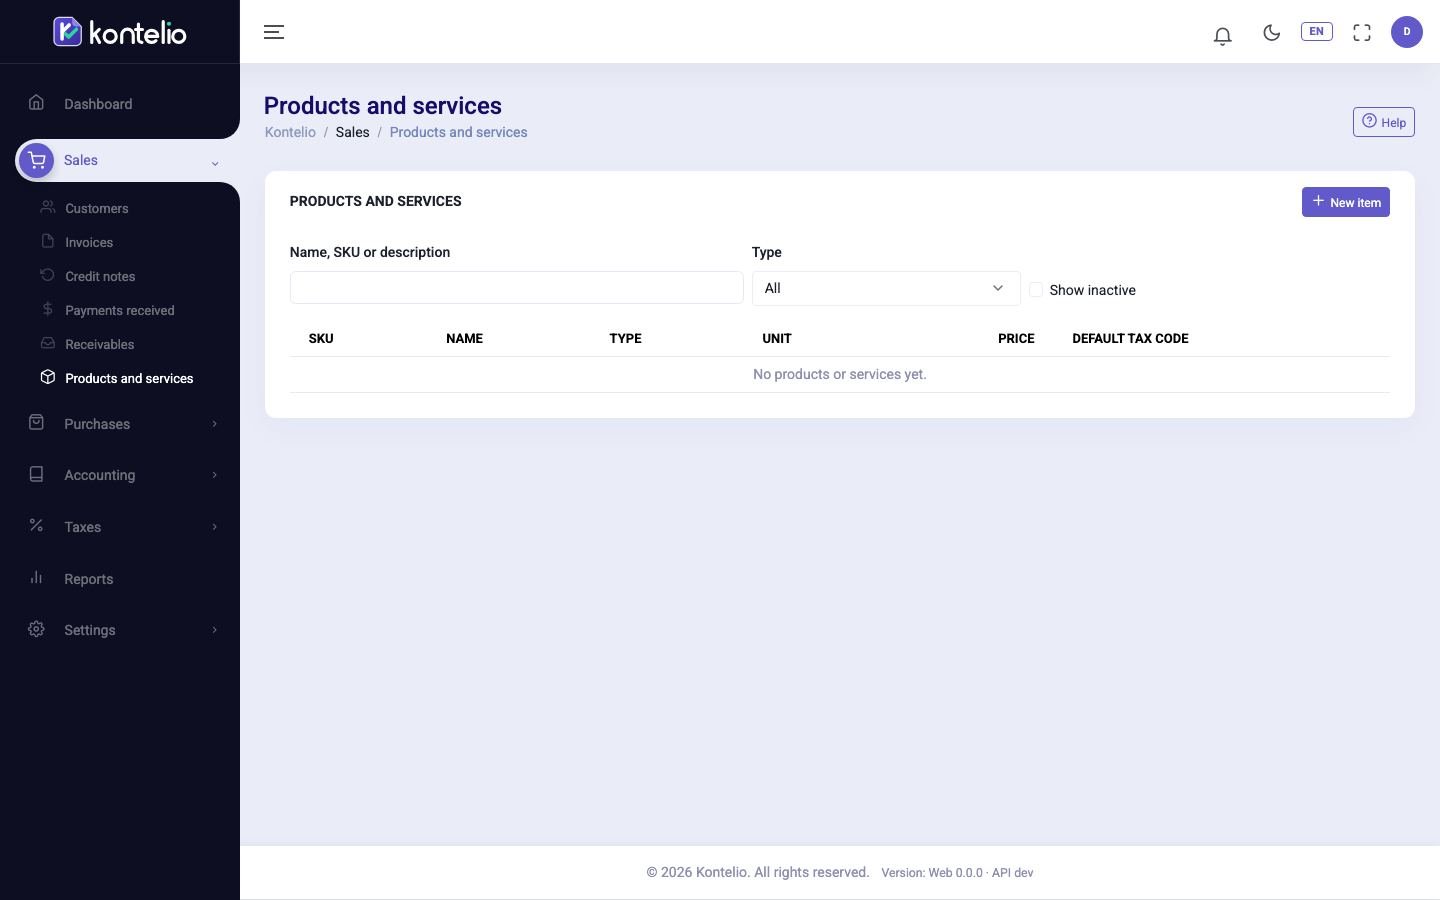Click the TYPE column header

pyautogui.click(x=625, y=338)
